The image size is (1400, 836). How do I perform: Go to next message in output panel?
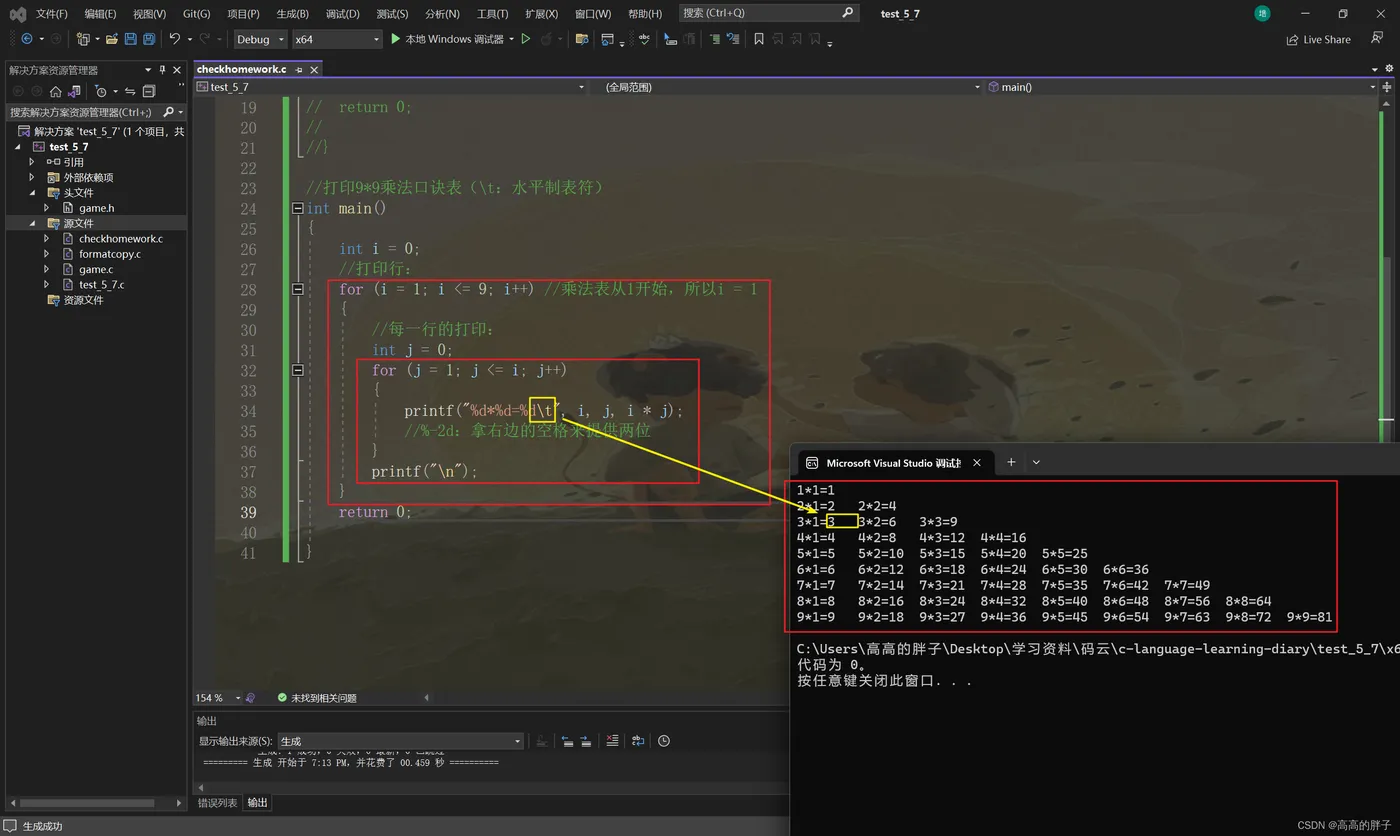[x=586, y=741]
